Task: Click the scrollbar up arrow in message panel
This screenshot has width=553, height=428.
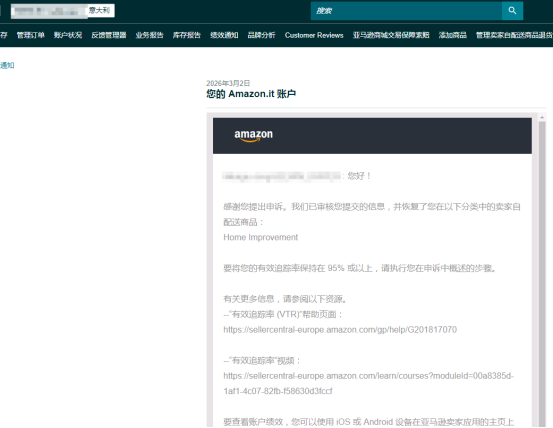Action: [542, 117]
